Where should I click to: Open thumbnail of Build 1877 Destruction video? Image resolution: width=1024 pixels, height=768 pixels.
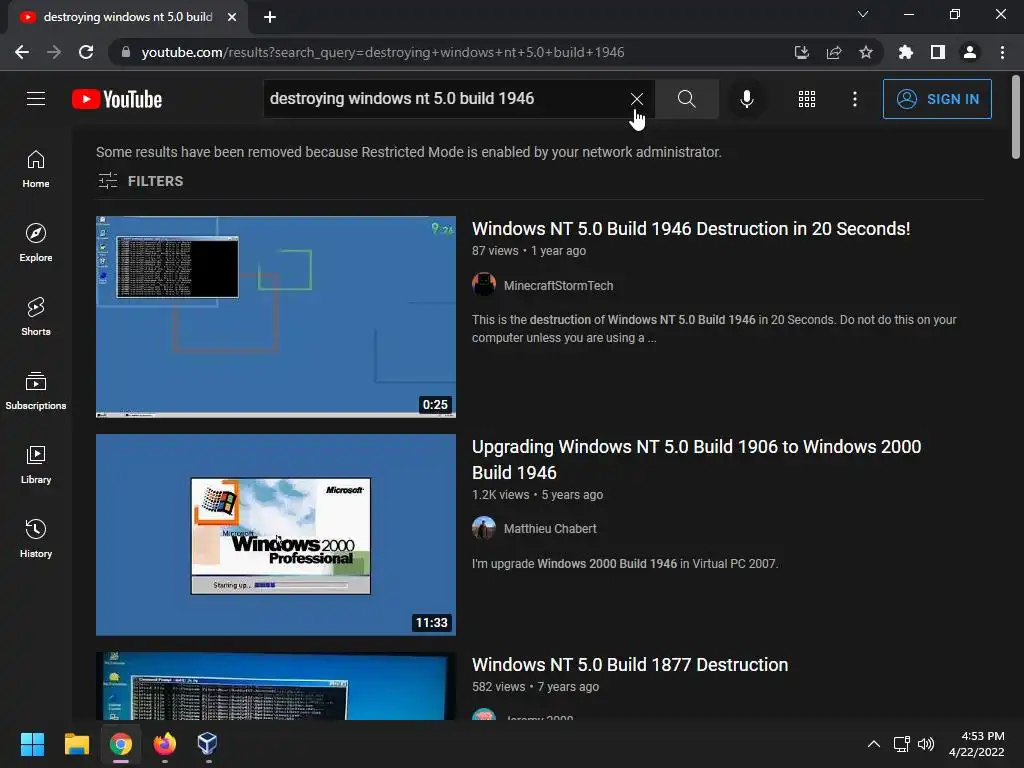click(x=276, y=686)
